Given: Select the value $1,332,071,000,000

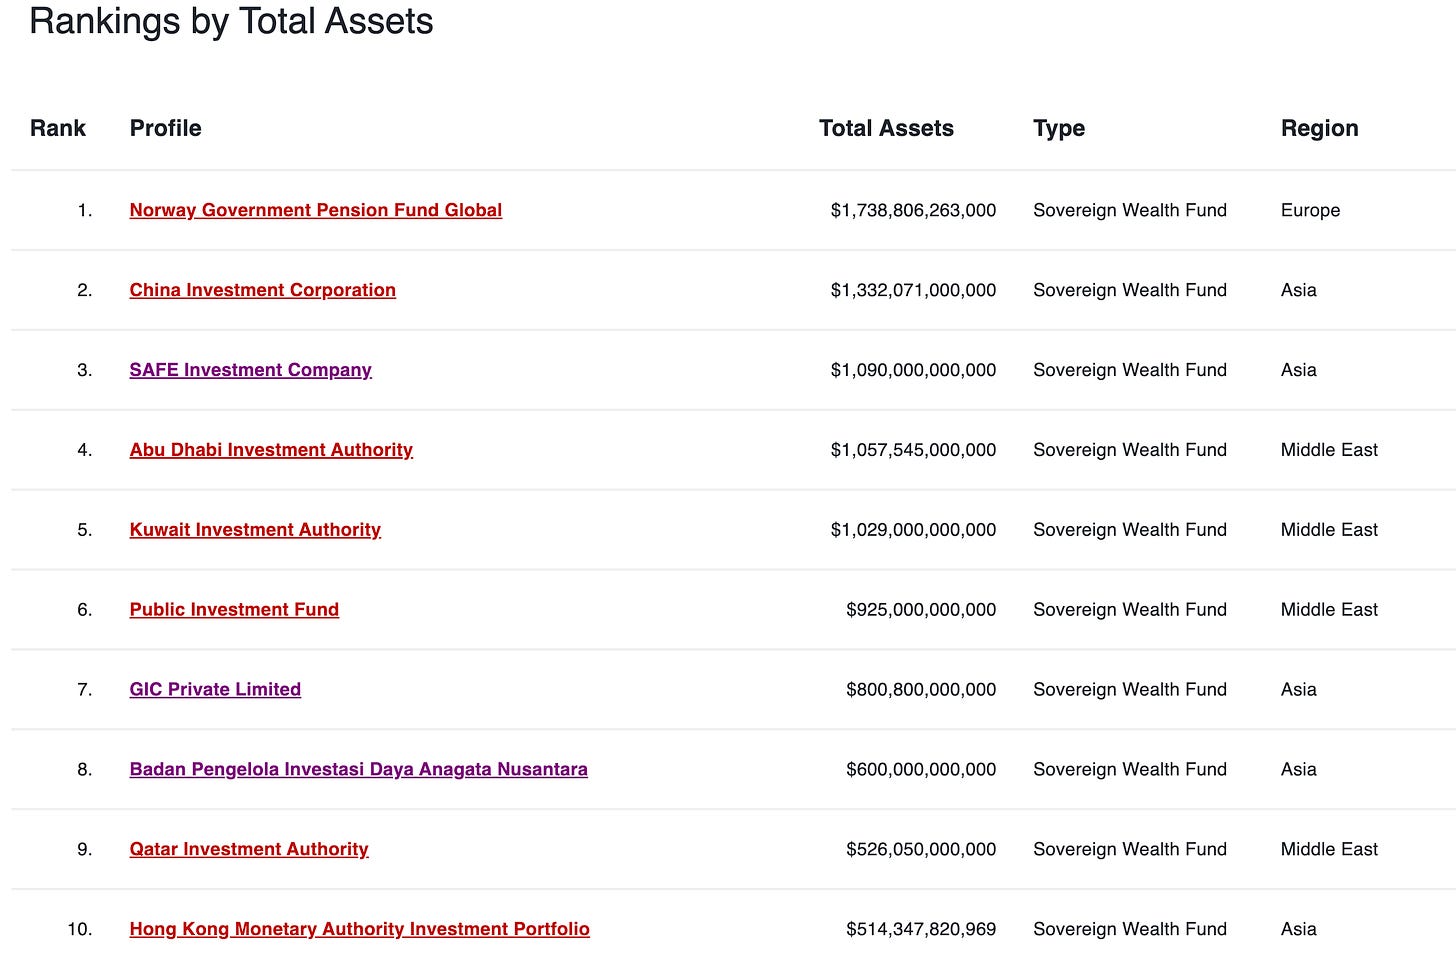Looking at the screenshot, I should pyautogui.click(x=913, y=290).
